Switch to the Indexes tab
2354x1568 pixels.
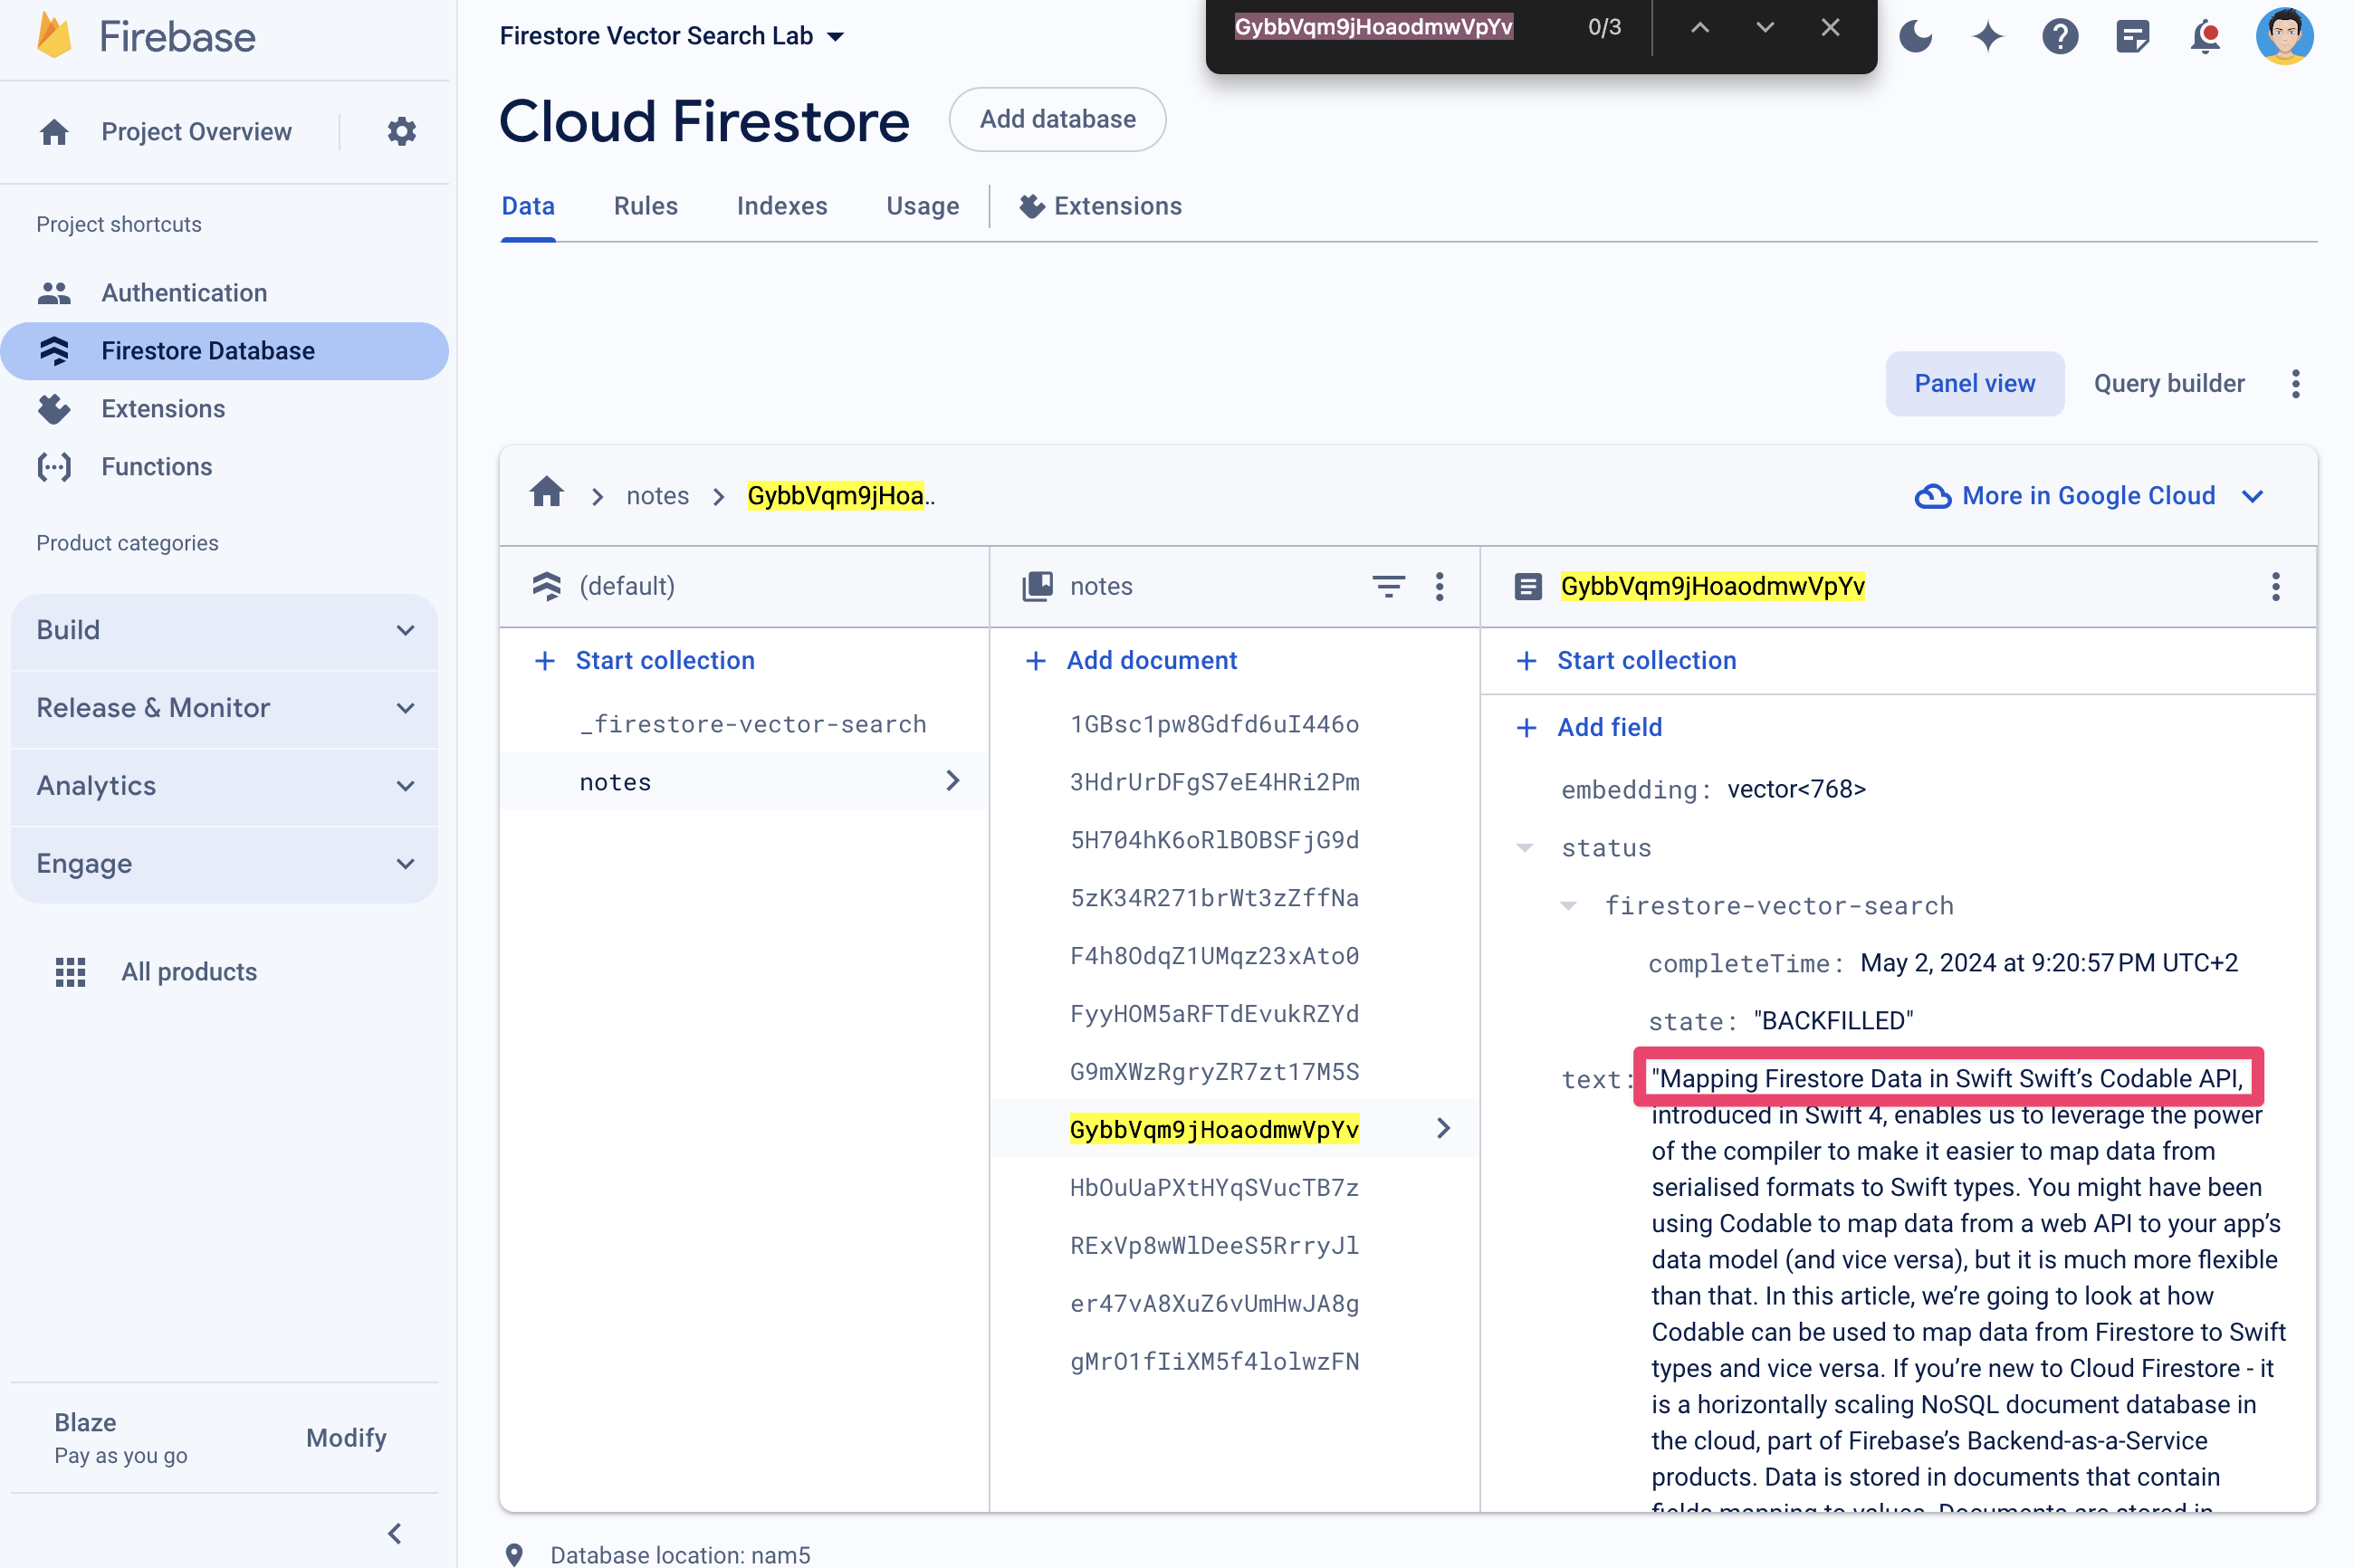coord(782,205)
